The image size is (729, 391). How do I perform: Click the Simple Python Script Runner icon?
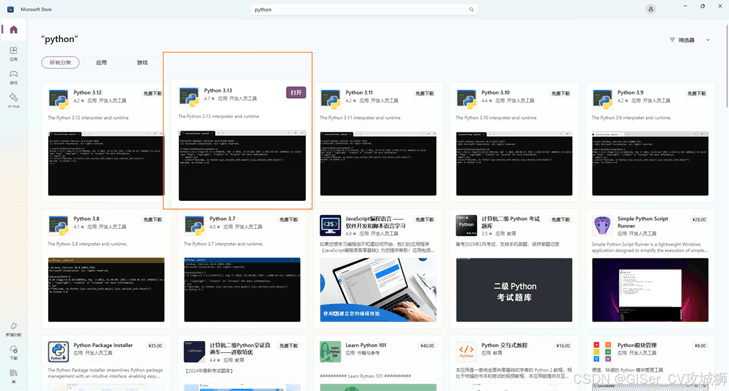pos(602,225)
